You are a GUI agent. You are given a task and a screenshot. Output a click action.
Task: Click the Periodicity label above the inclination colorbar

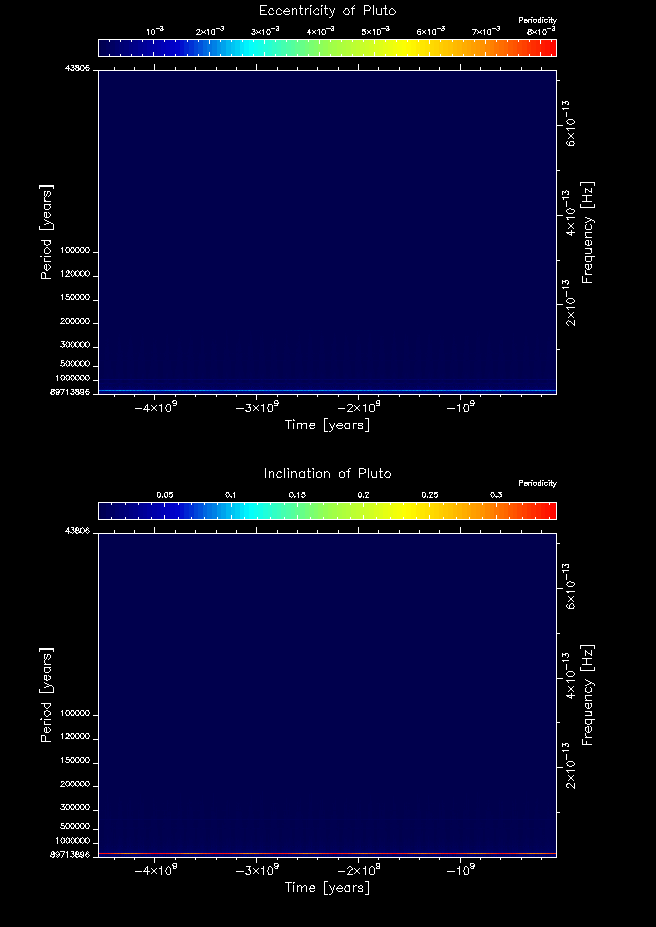[x=537, y=483]
